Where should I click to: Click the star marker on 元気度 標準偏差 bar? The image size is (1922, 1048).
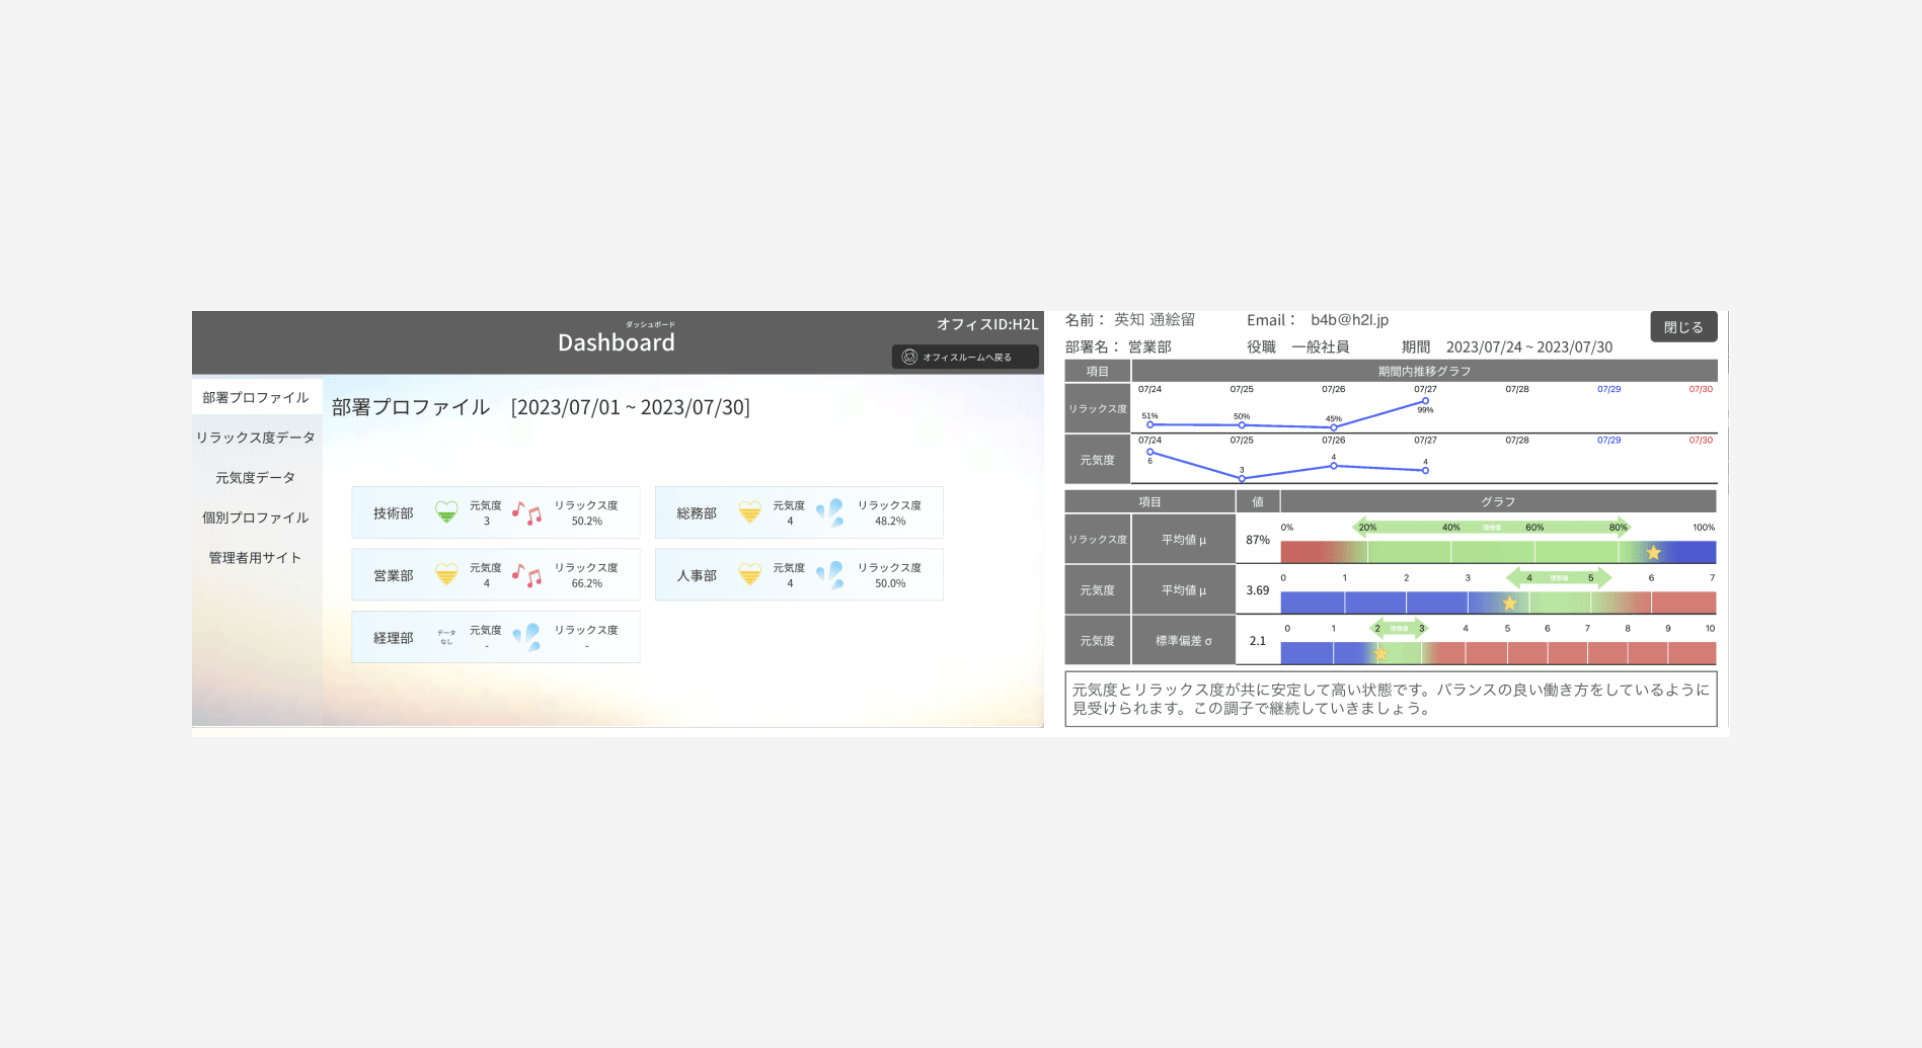[x=1380, y=654]
